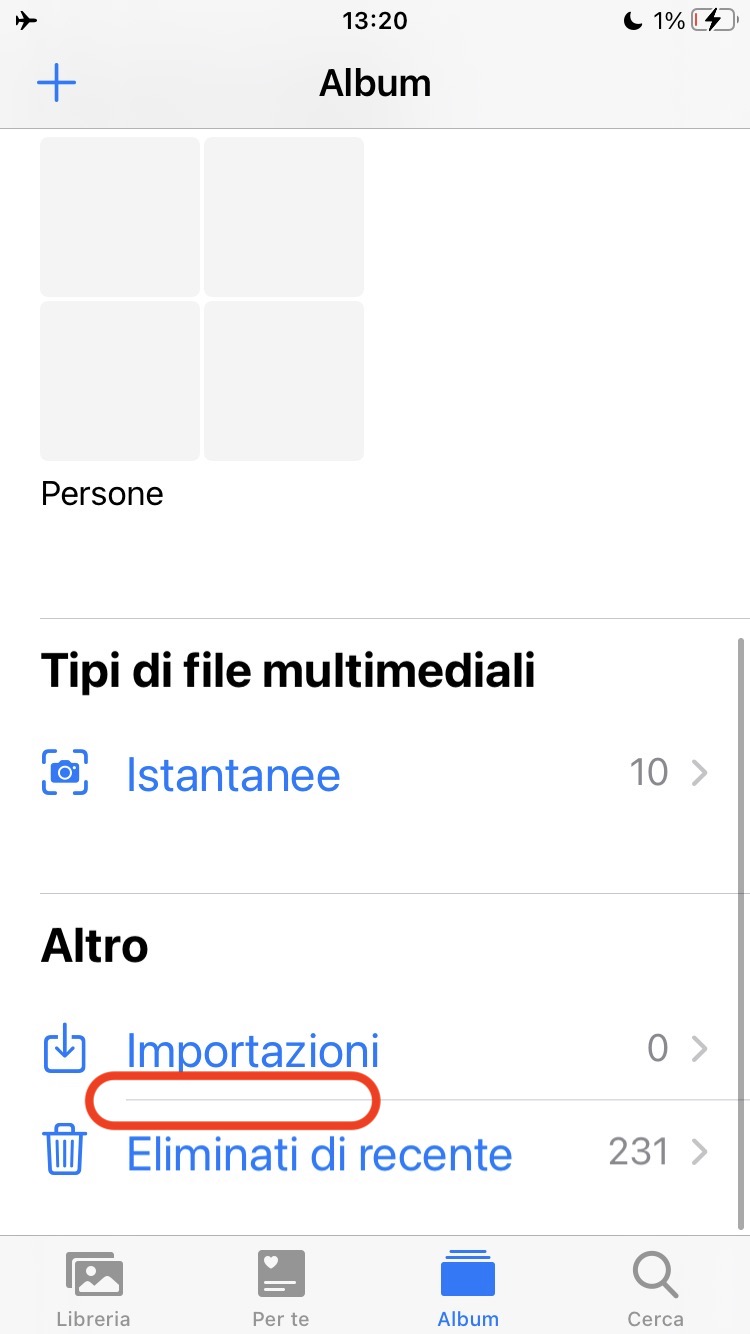Viewport: 750px width, 1334px height.
Task: Open Eliminati di recente album
Action: click(x=319, y=1154)
